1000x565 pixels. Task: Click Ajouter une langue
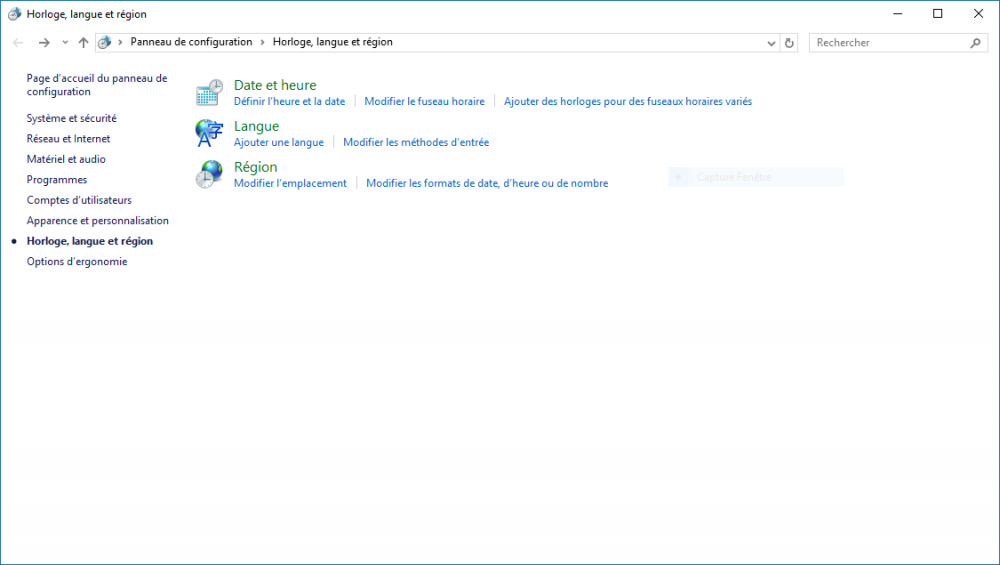[x=279, y=142]
